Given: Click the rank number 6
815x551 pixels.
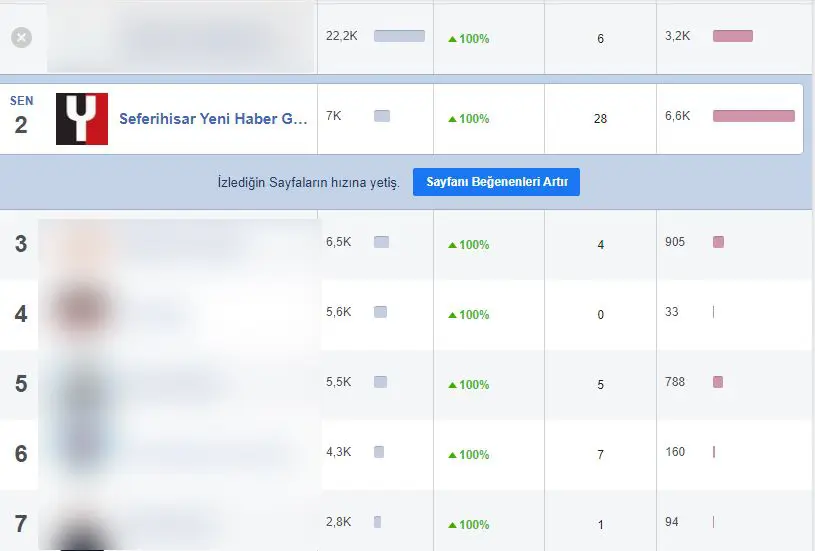Looking at the screenshot, I should (x=21, y=454).
